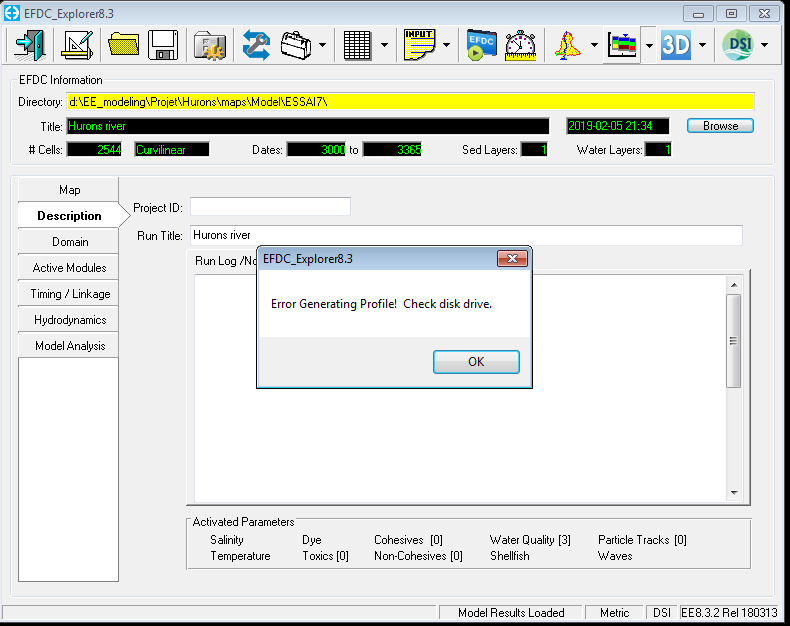Click the Particle Tracks [0] label
This screenshot has height=626, width=790.
click(642, 540)
